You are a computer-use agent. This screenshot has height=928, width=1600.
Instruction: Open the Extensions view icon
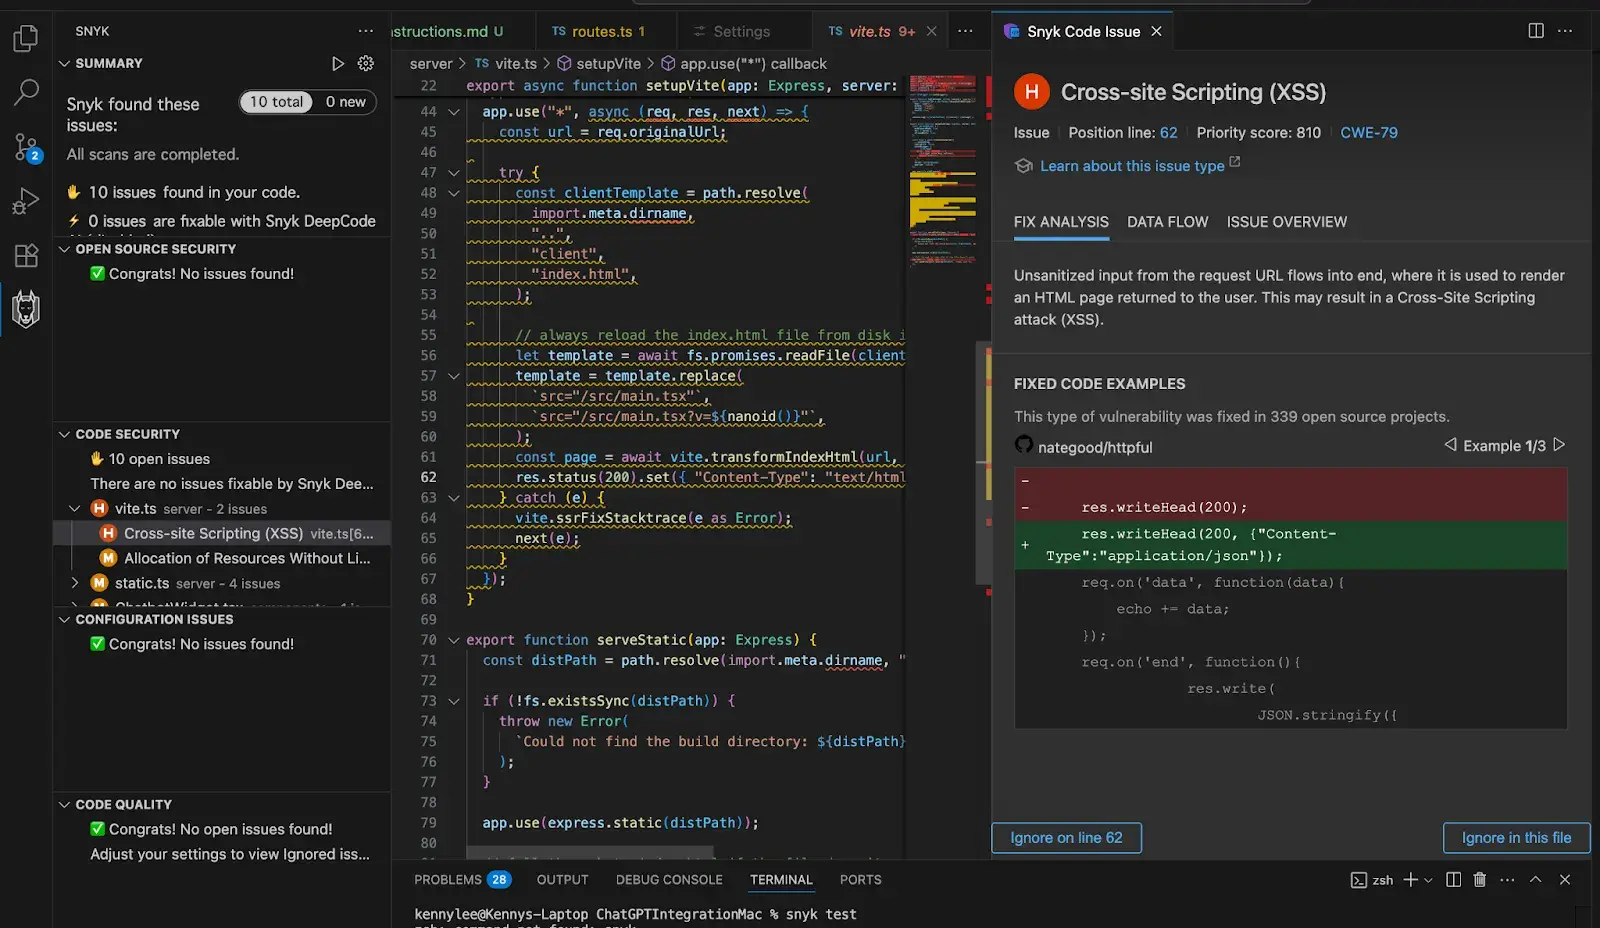[x=26, y=255]
